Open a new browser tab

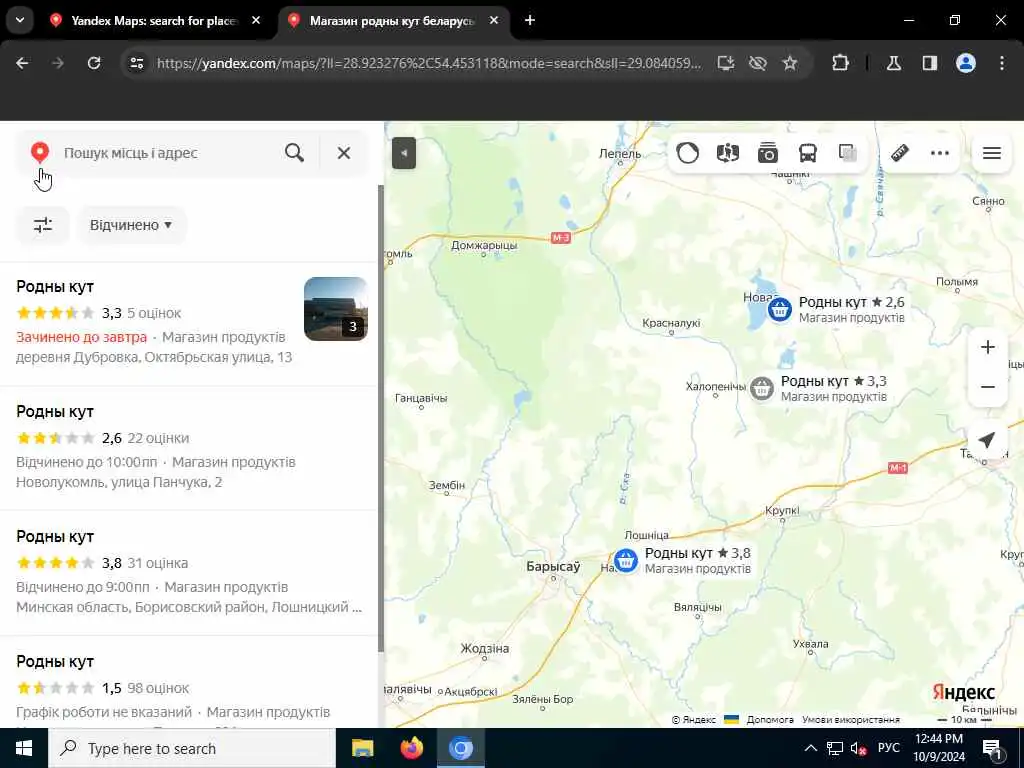tap(530, 20)
